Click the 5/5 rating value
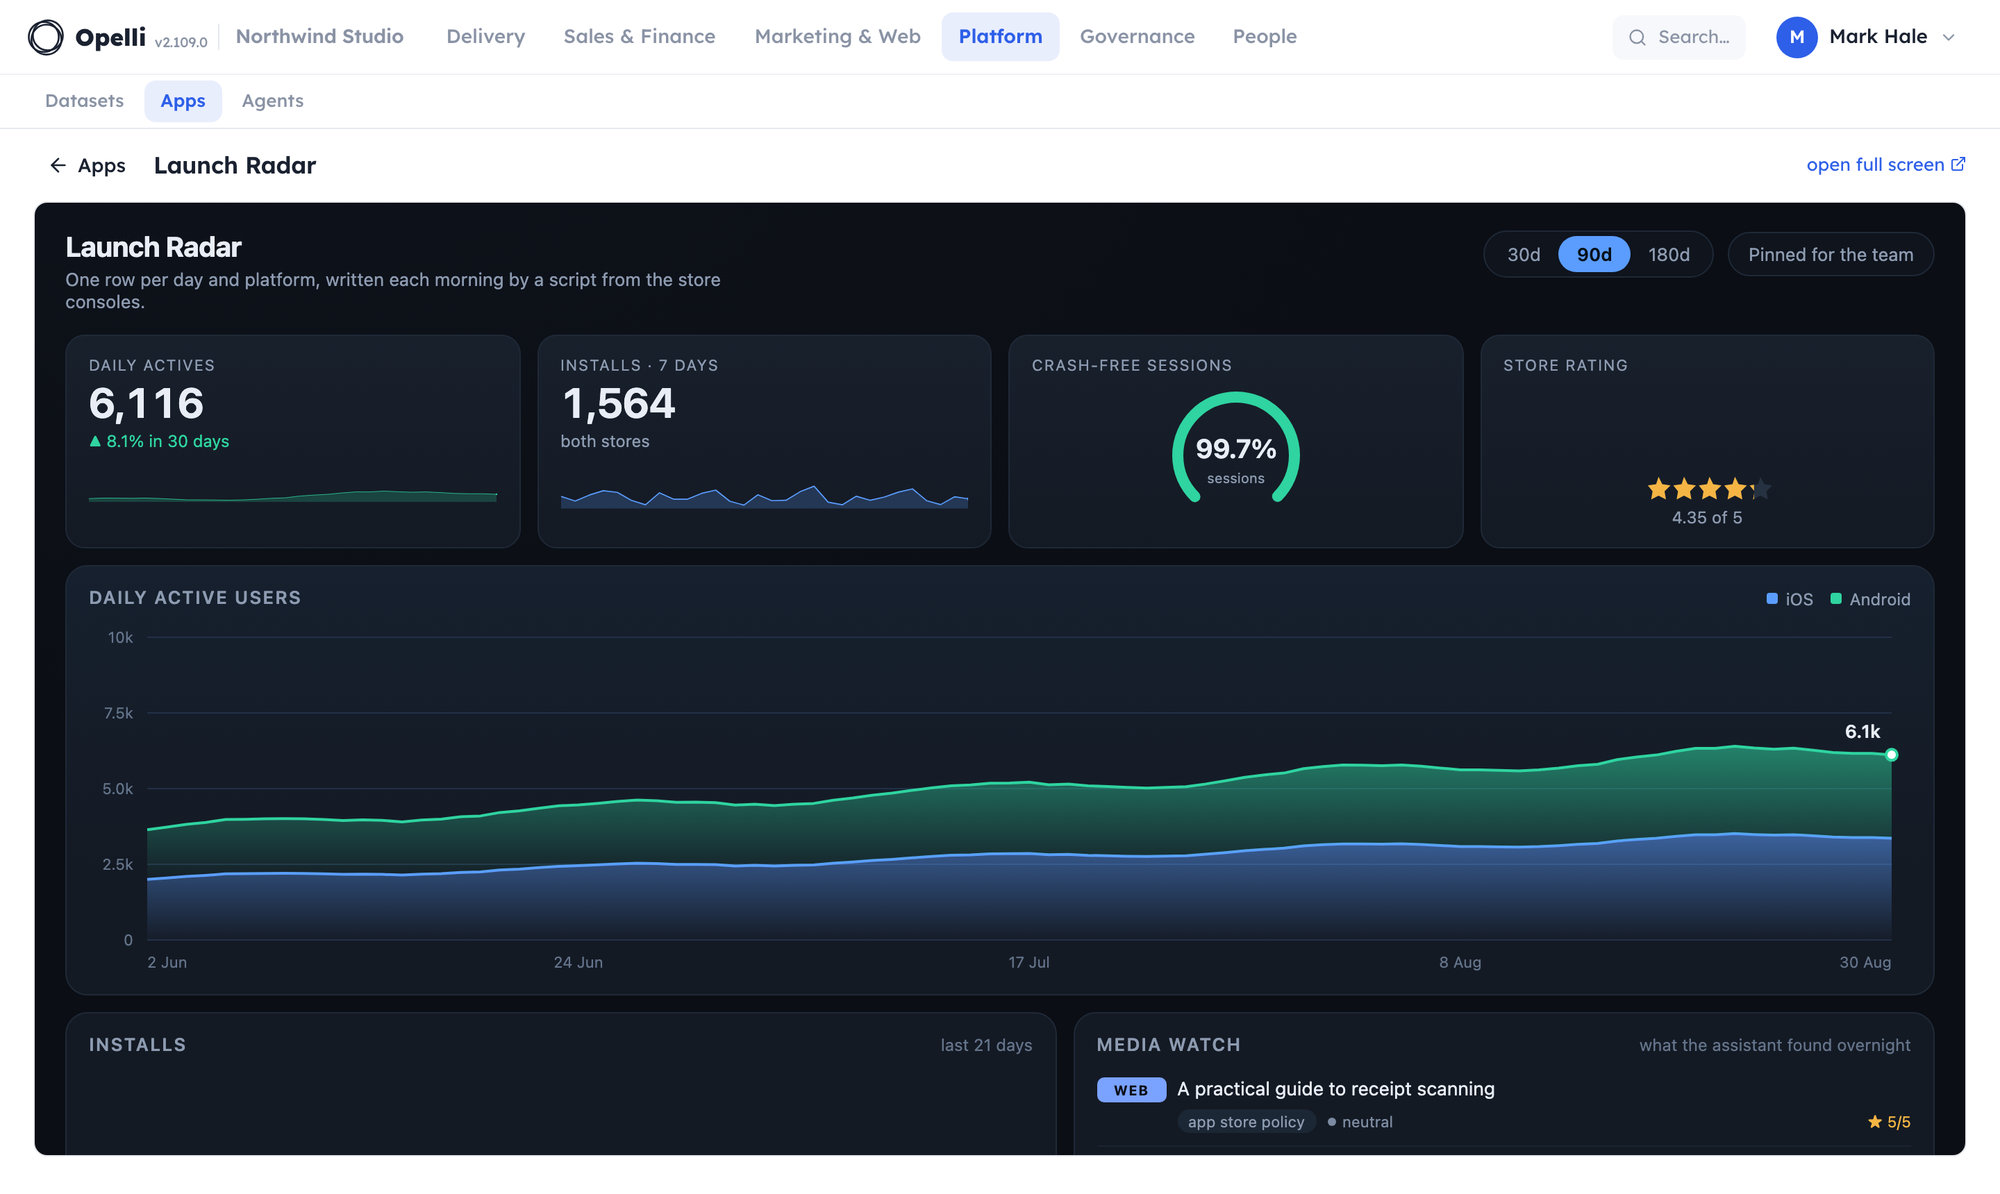Image resolution: width=2000 pixels, height=1194 pixels. coord(1898,1122)
